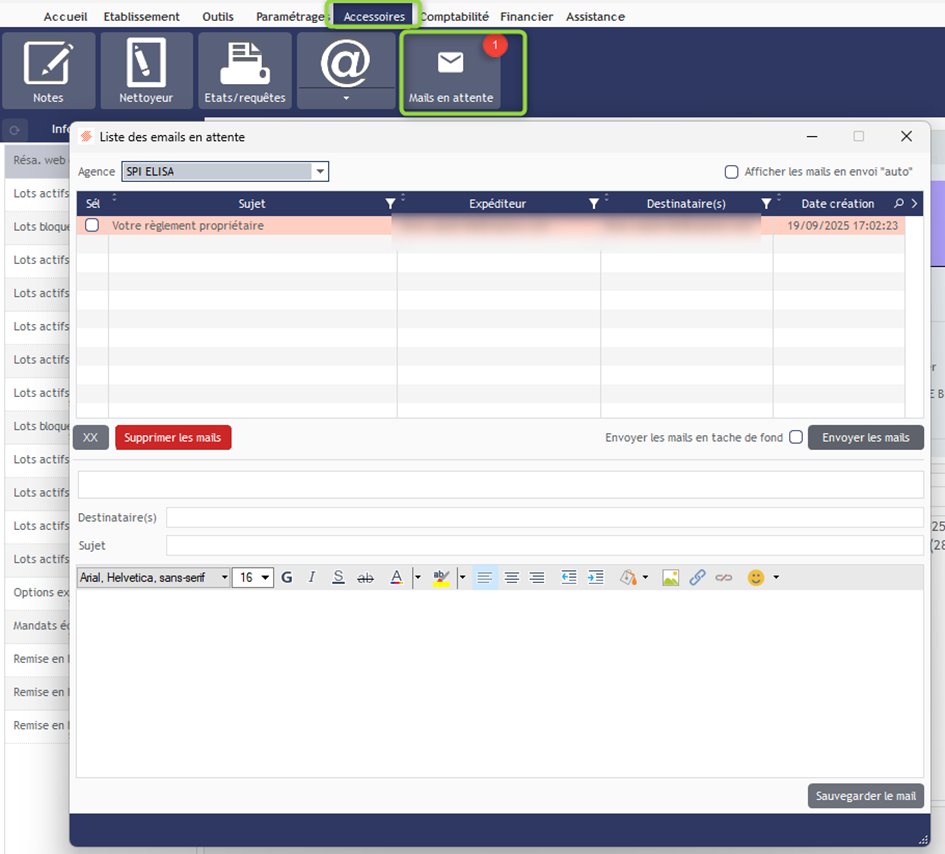
Task: Insert an image into the mail
Action: (x=670, y=578)
